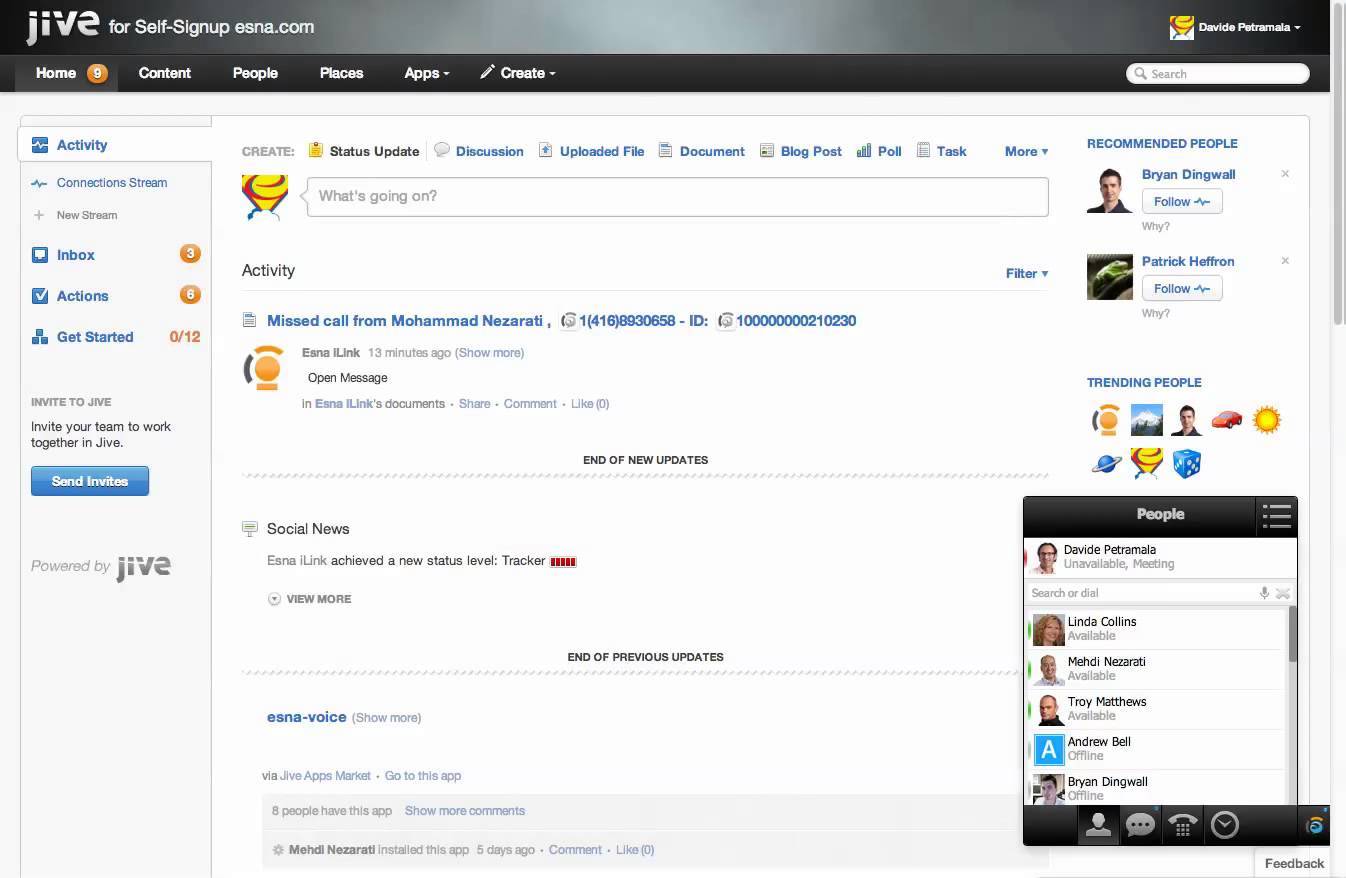Show more of esna-voice entry
The image size is (1346, 878).
click(x=386, y=718)
